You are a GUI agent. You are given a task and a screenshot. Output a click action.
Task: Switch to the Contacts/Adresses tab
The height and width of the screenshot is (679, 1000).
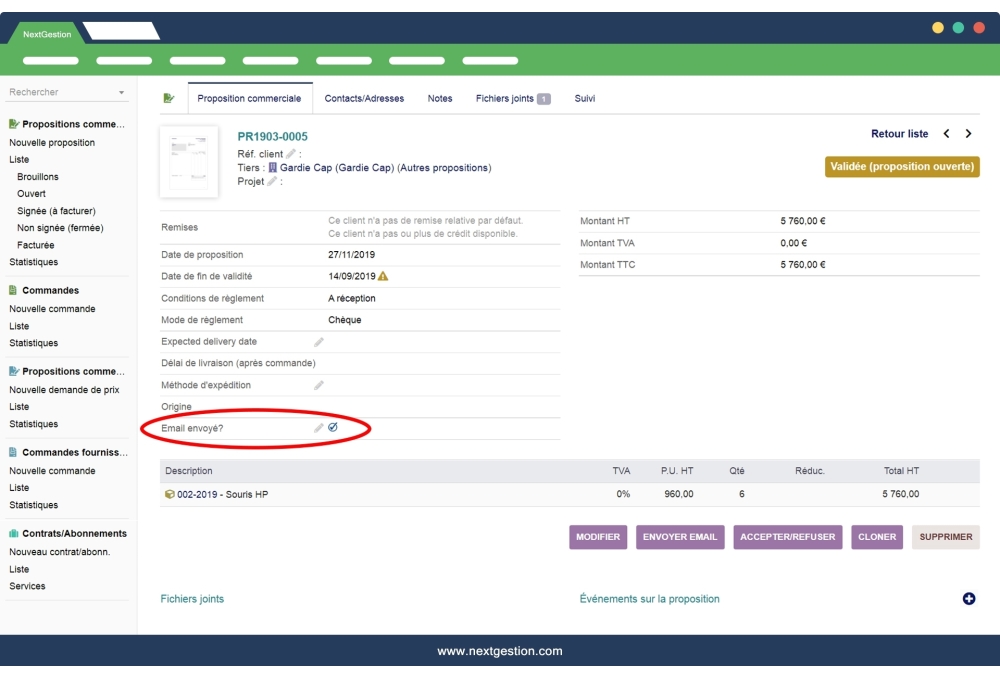366,98
